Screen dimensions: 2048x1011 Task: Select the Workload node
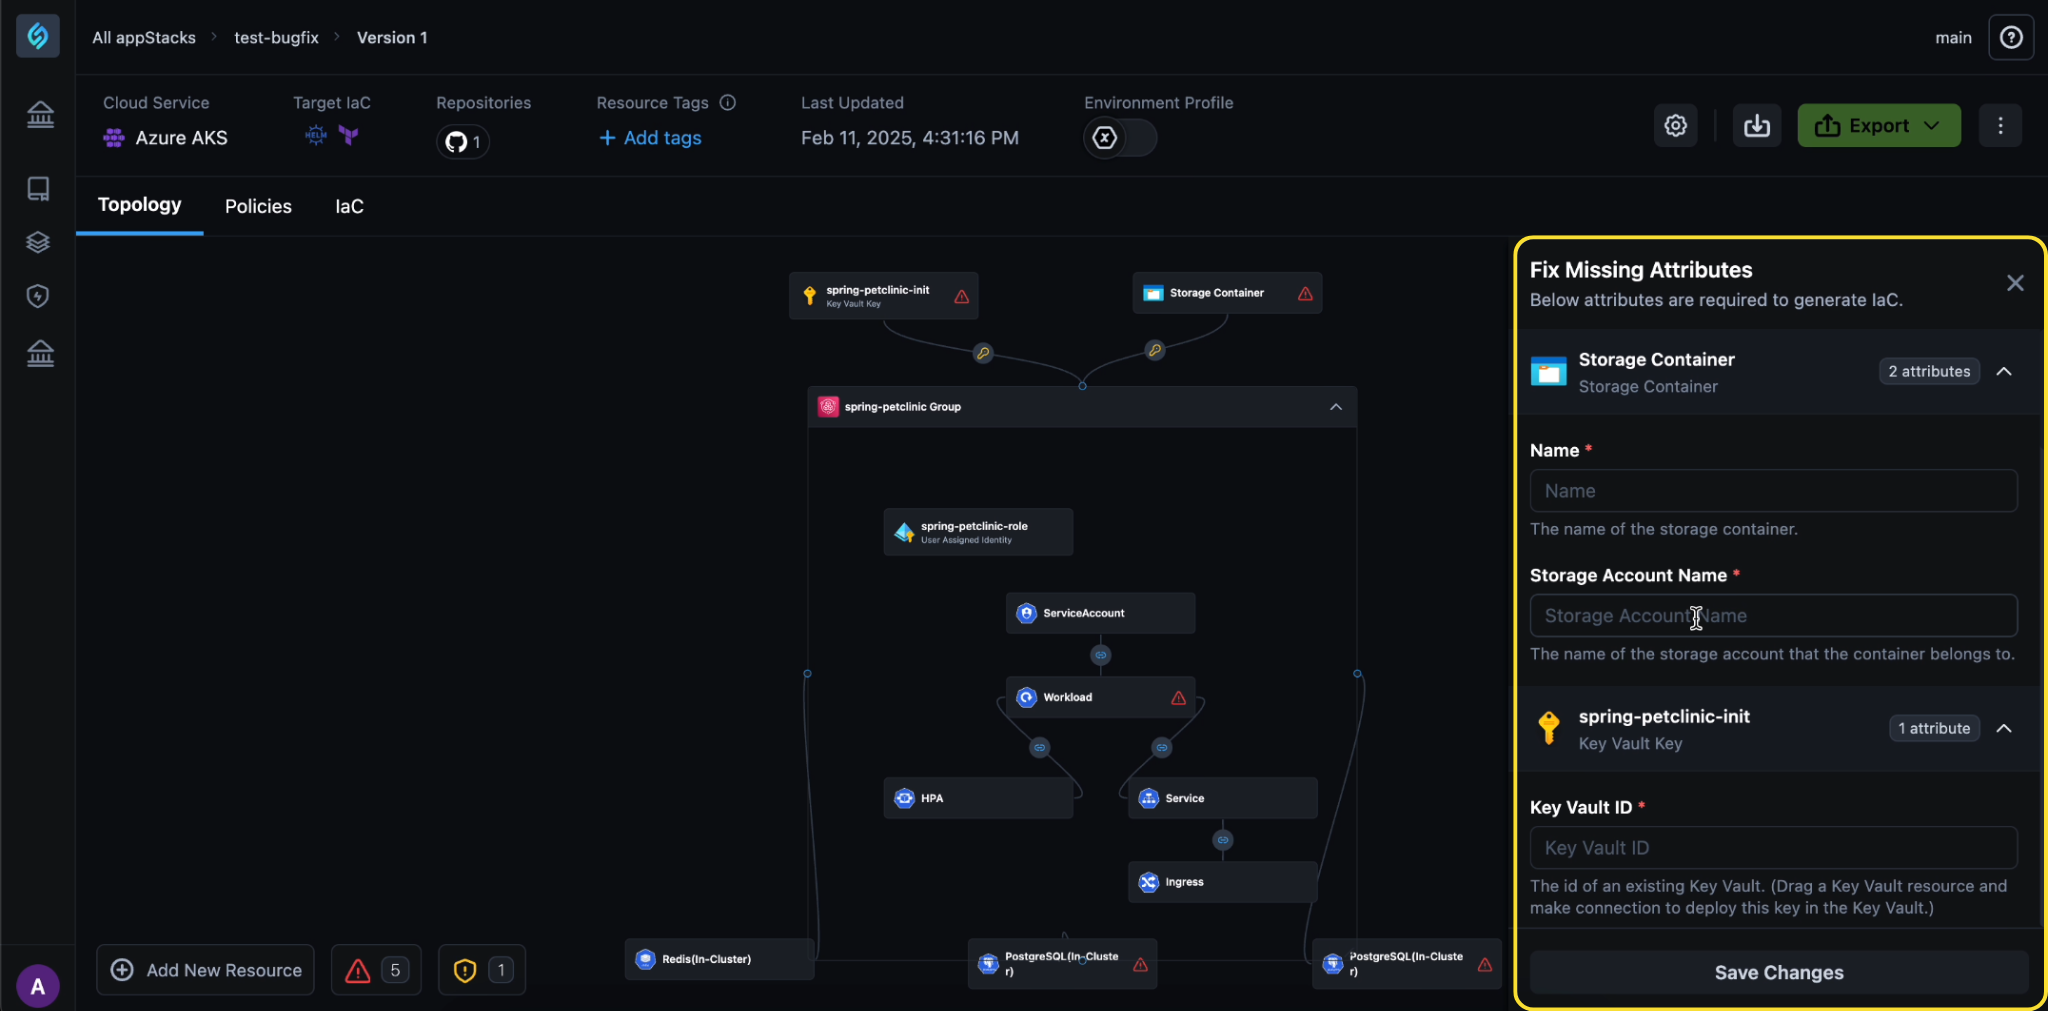[1100, 697]
